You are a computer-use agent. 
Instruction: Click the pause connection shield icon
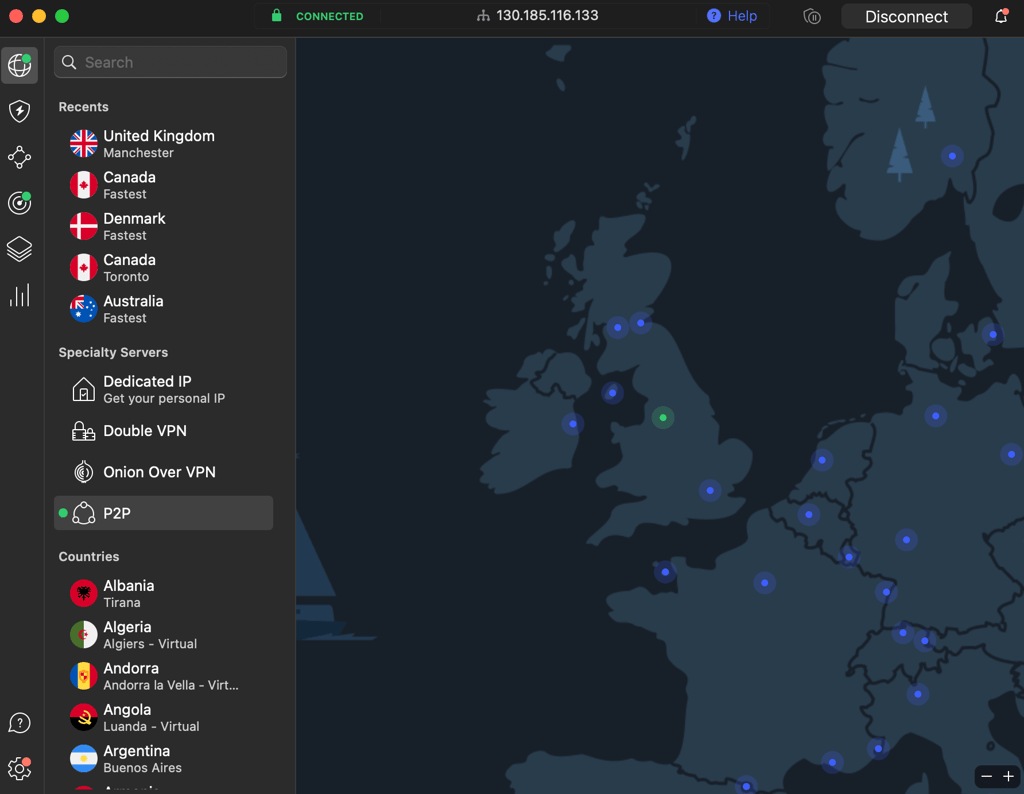(812, 16)
